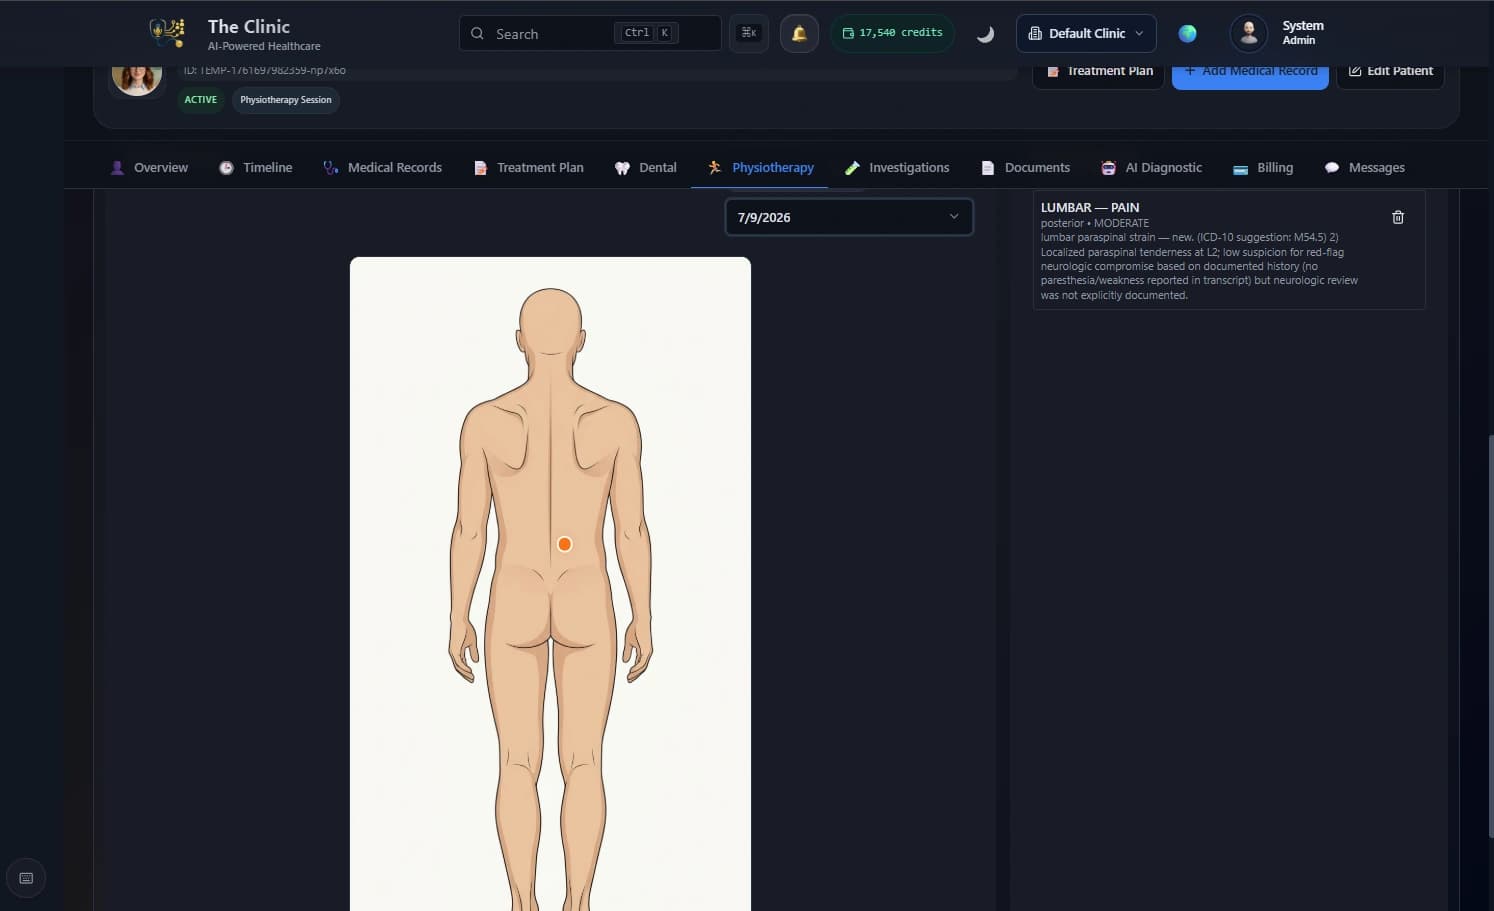Viewport: 1494px width, 911px height.
Task: Click the patient profile photo
Action: [137, 76]
